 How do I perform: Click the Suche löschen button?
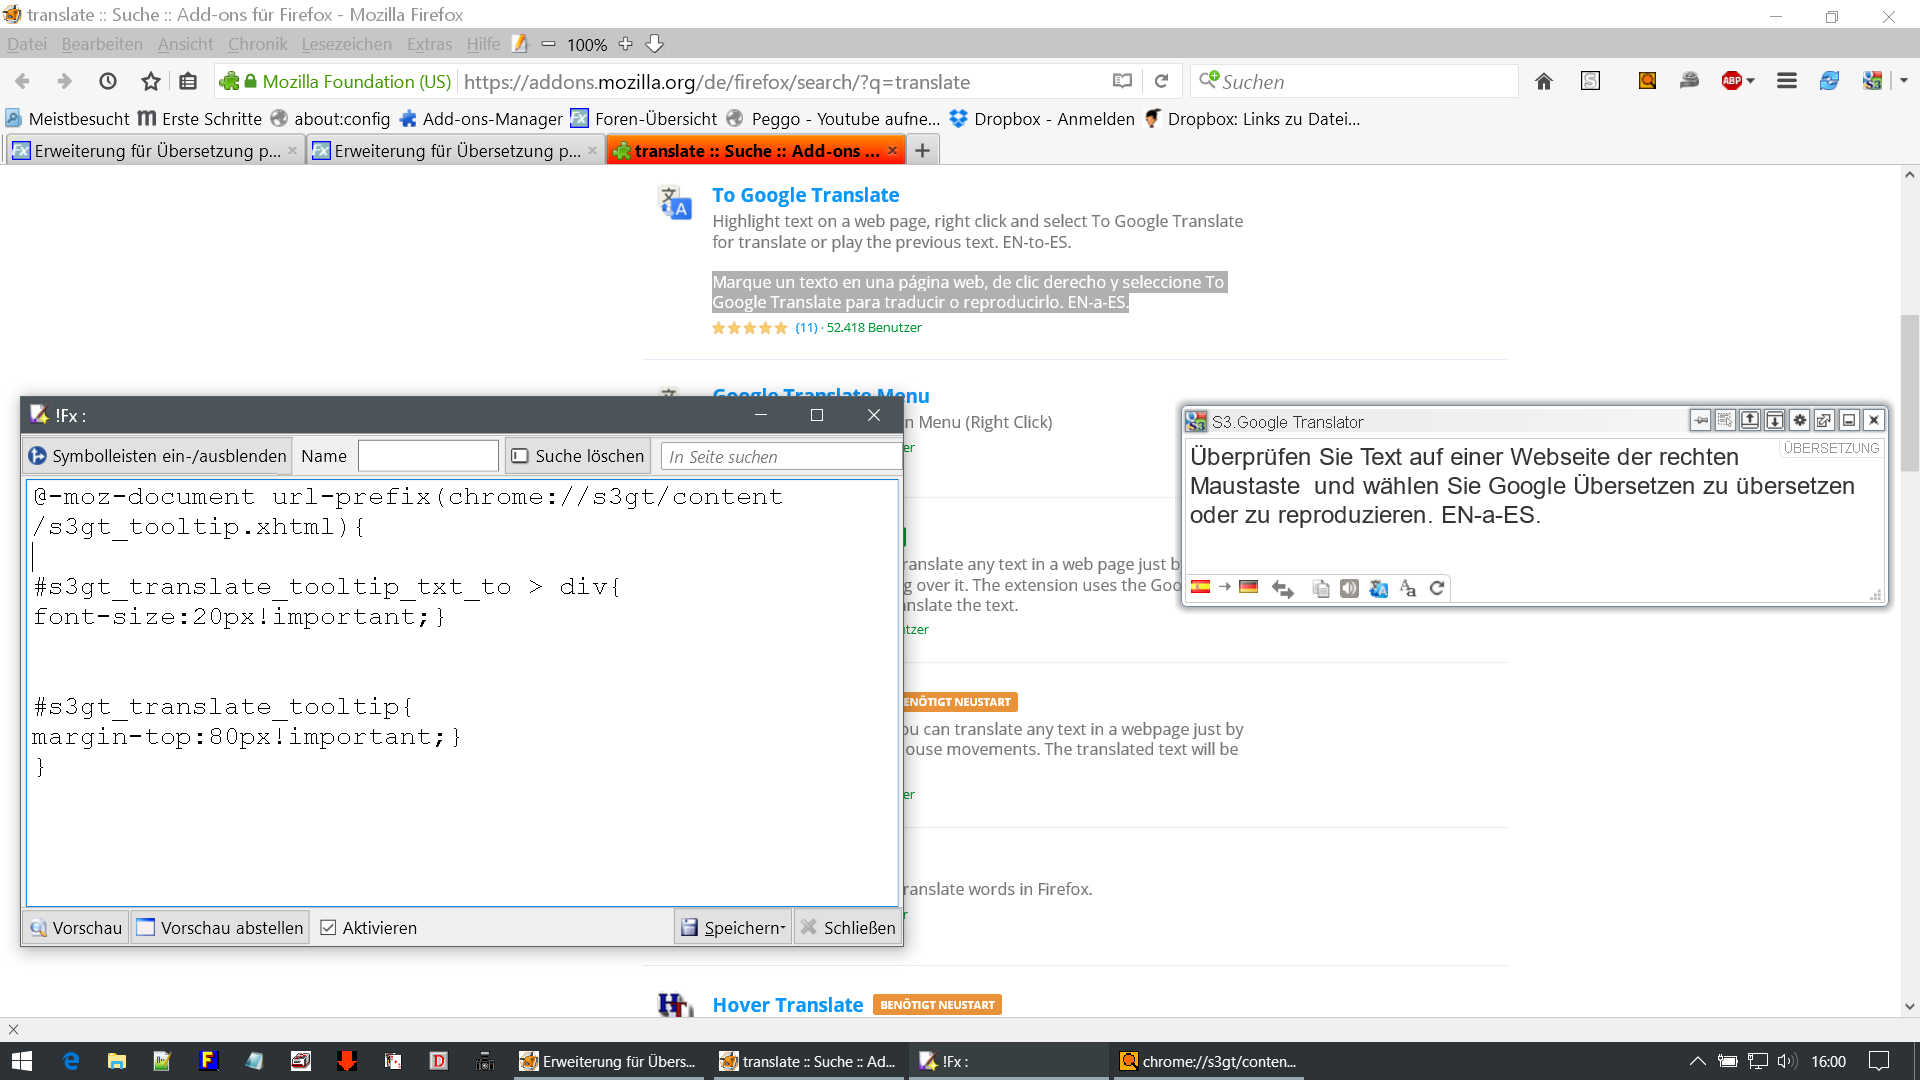point(578,456)
